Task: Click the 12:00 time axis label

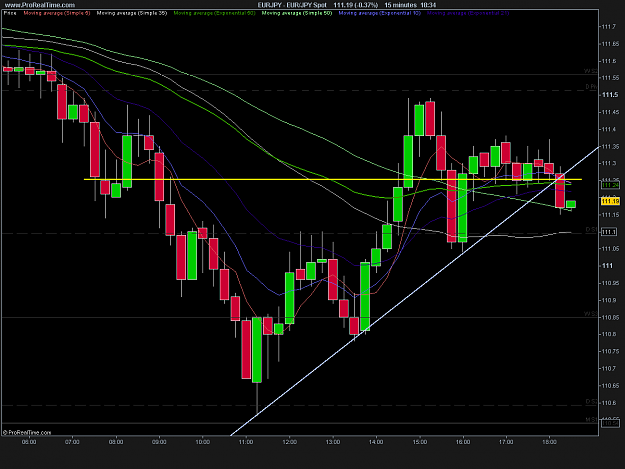Action: [x=289, y=442]
